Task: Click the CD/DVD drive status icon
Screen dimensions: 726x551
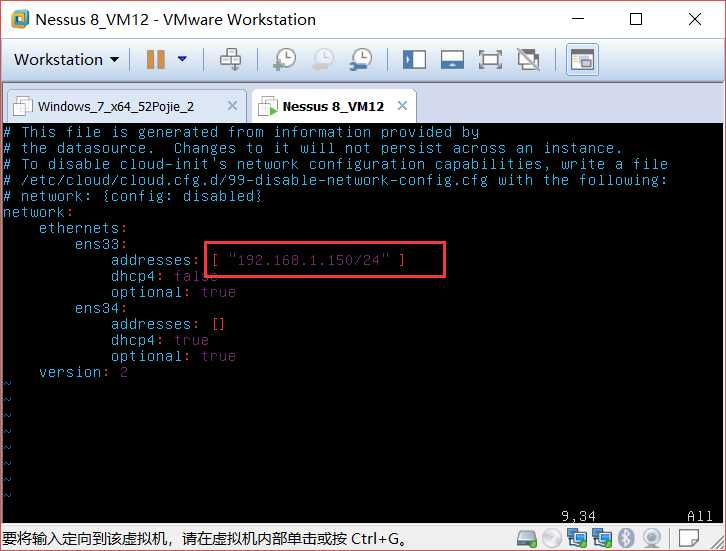Action: click(551, 538)
